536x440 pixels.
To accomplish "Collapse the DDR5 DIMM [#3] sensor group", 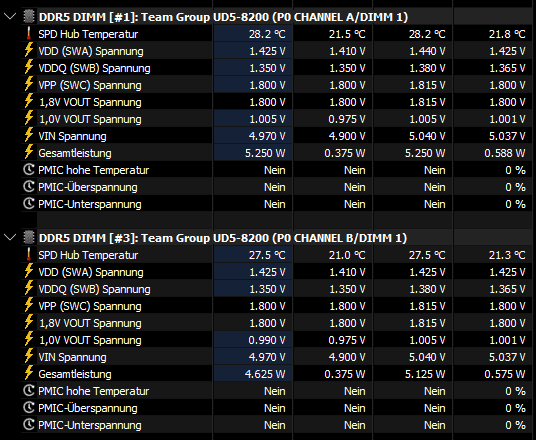I will click(x=10, y=237).
